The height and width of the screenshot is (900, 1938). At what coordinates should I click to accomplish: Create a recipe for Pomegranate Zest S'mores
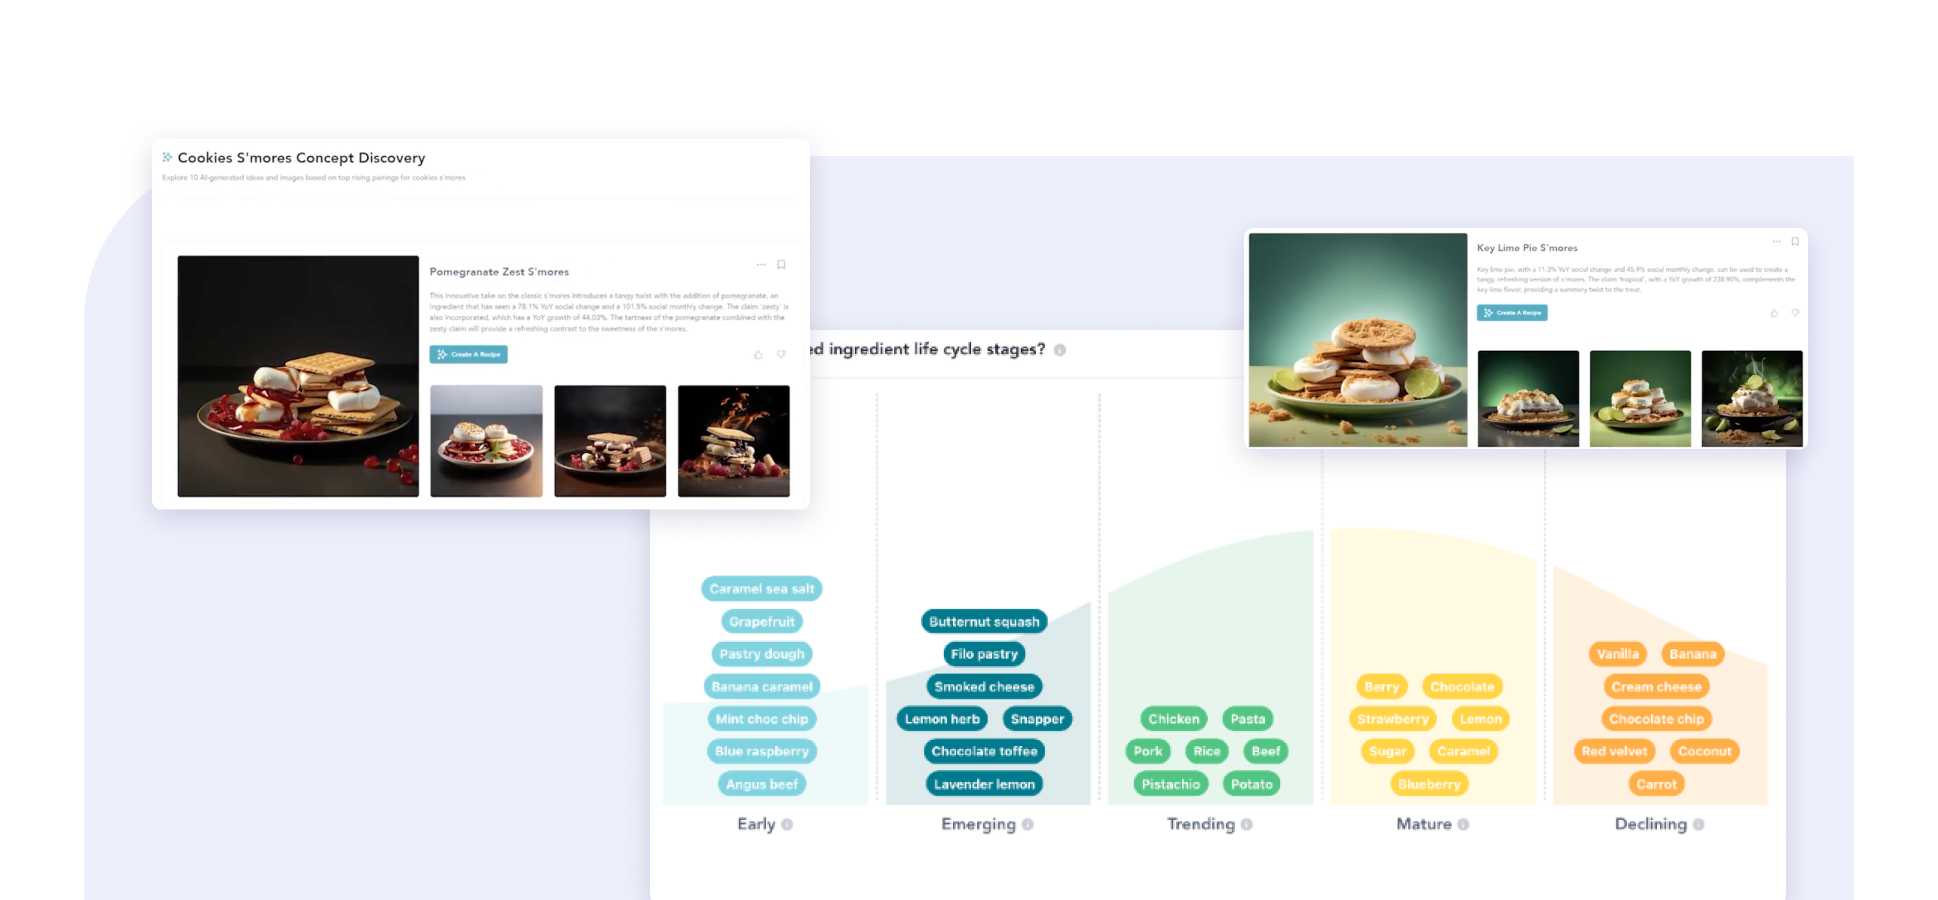[469, 355]
